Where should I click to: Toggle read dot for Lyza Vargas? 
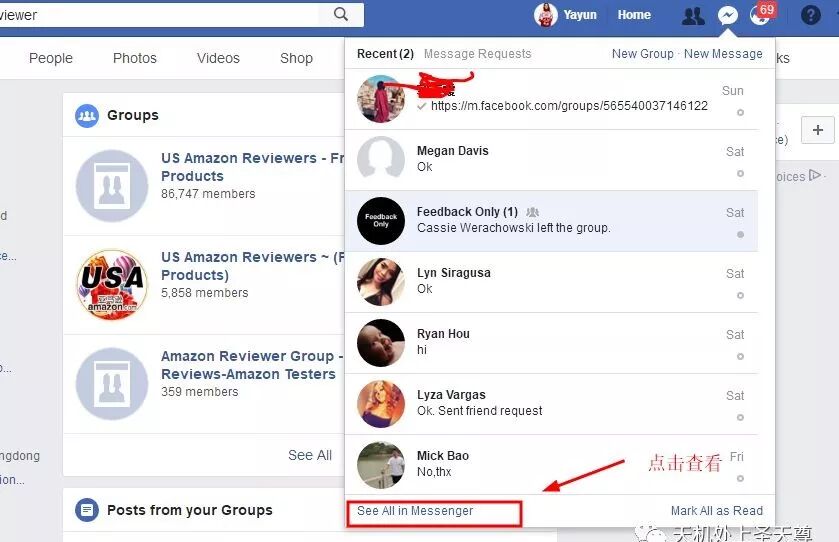click(x=740, y=417)
